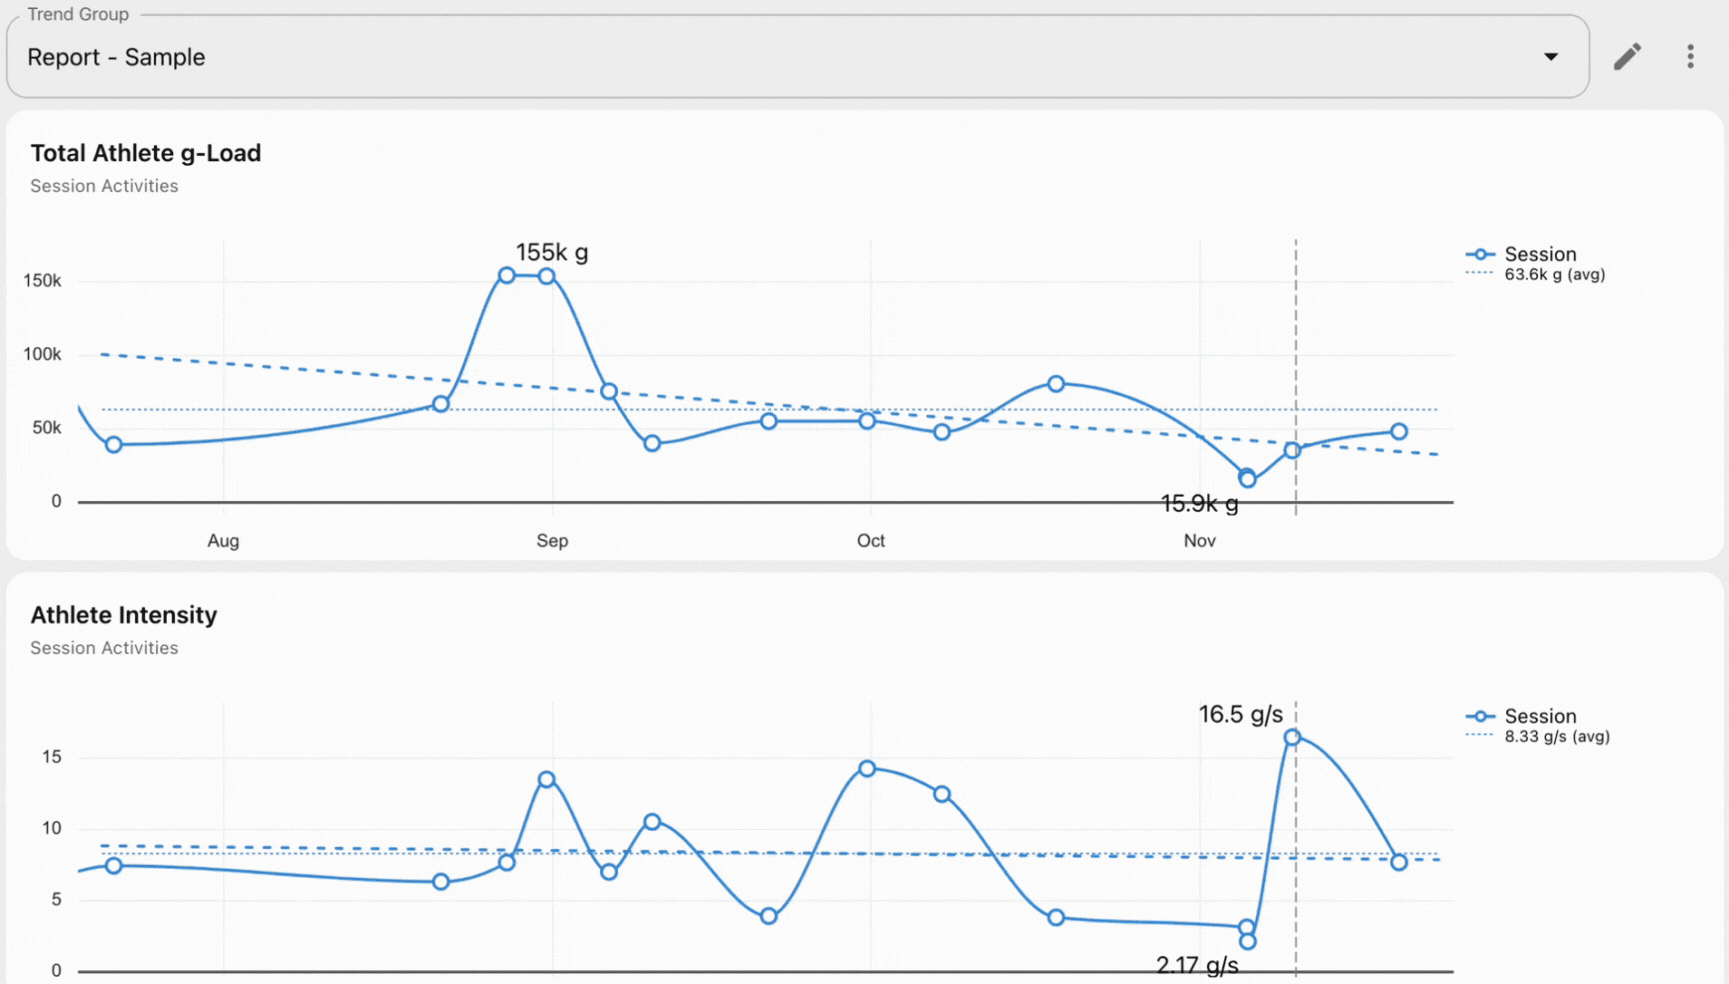Select the last data point in the g-Load chart
1729x984 pixels.
pos(1399,432)
